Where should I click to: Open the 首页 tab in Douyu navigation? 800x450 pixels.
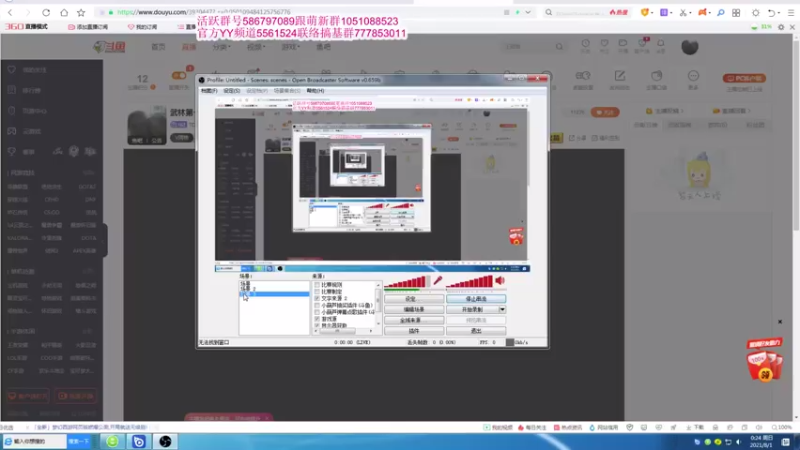coord(158,47)
